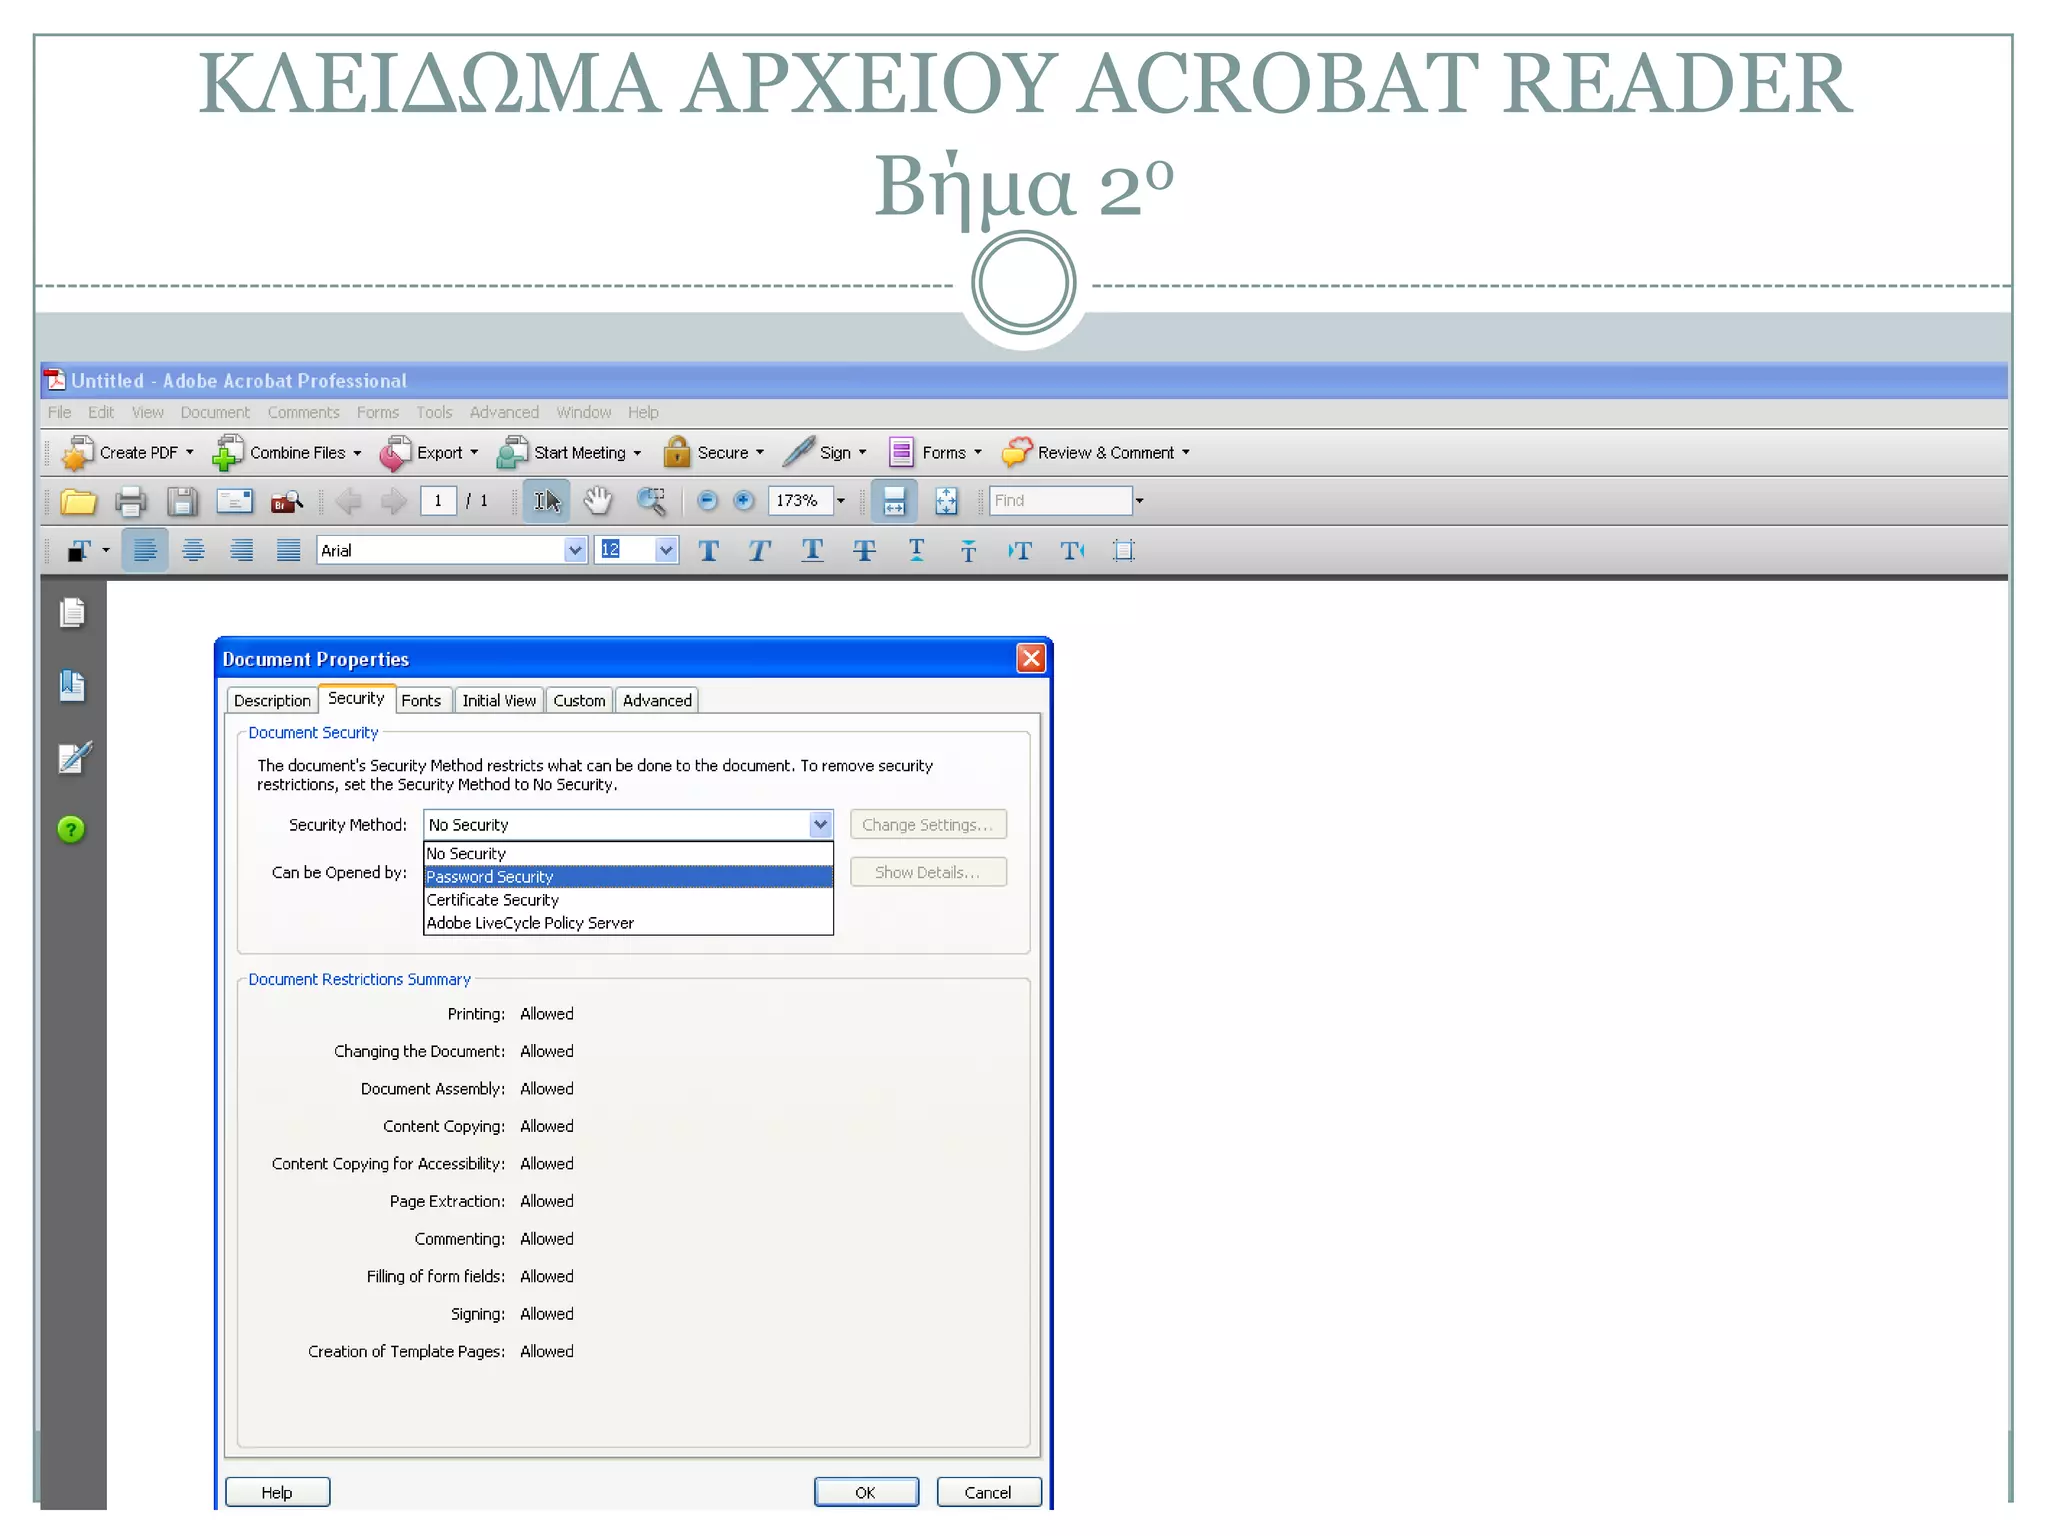Open the 173% zoom level dropdown arrow

841,501
